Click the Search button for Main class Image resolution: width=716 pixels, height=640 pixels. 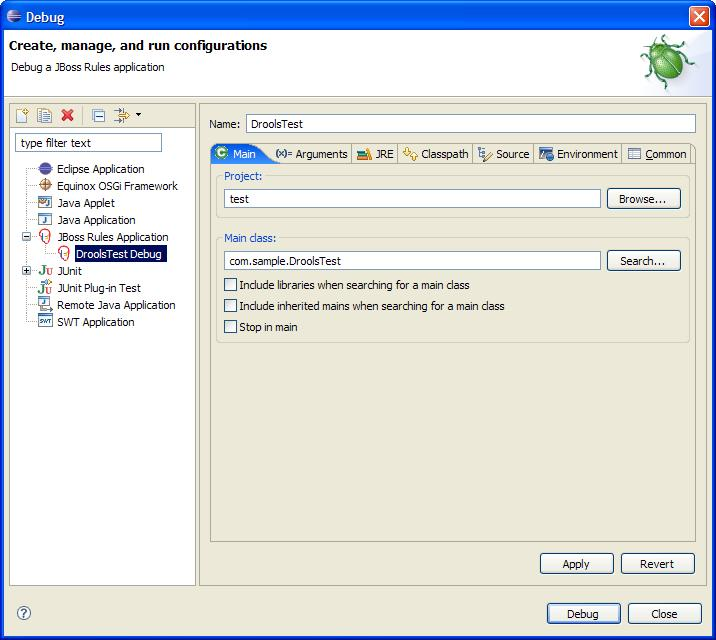click(643, 261)
